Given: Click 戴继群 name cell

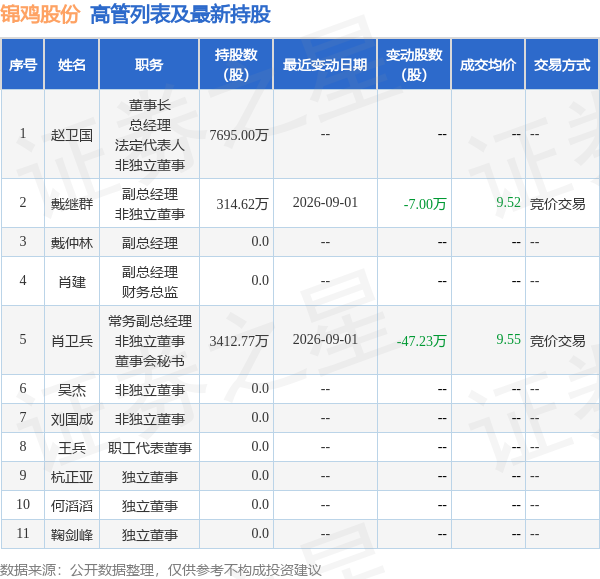Looking at the screenshot, I should pos(72,204).
